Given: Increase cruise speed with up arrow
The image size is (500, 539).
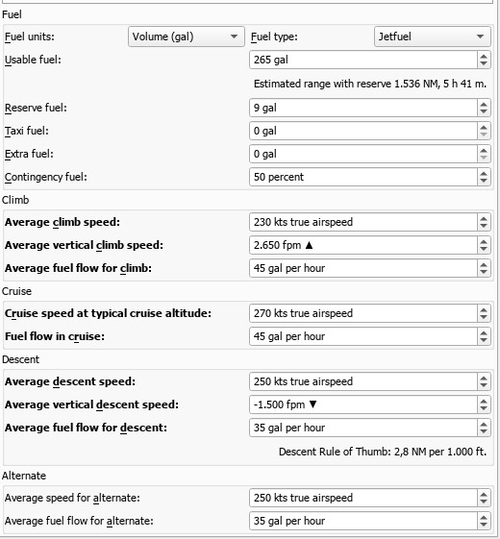Looking at the screenshot, I should pyautogui.click(x=484, y=309).
